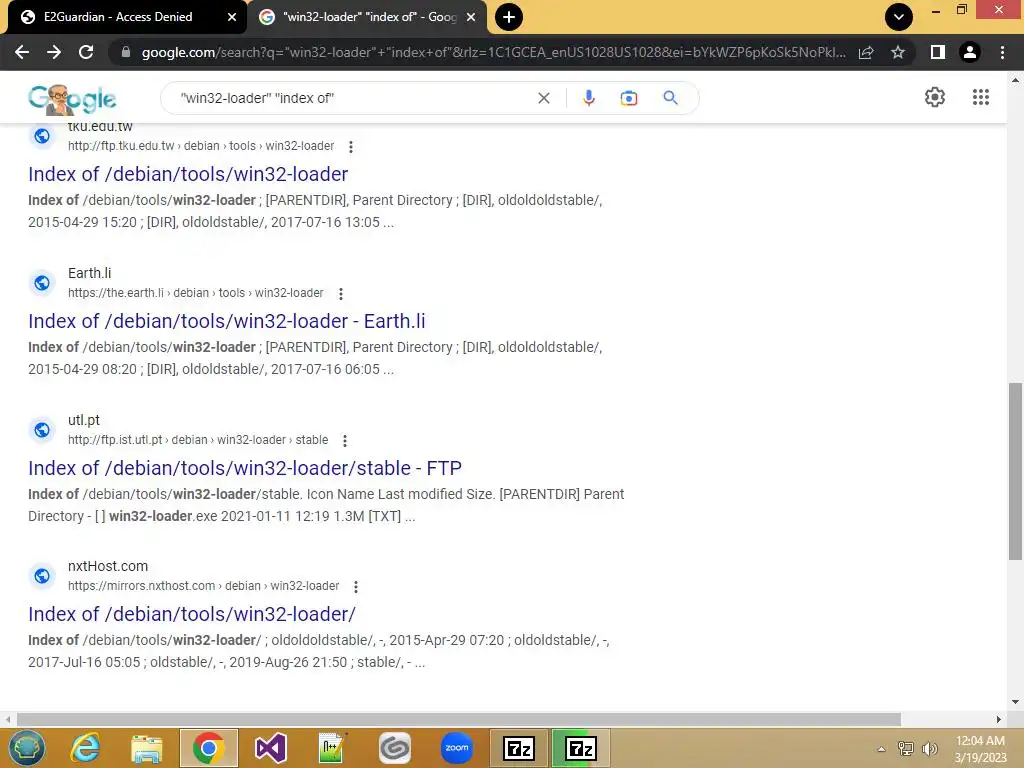Screen dimensions: 1024x768
Task: Open volume control in system tray
Action: [929, 749]
